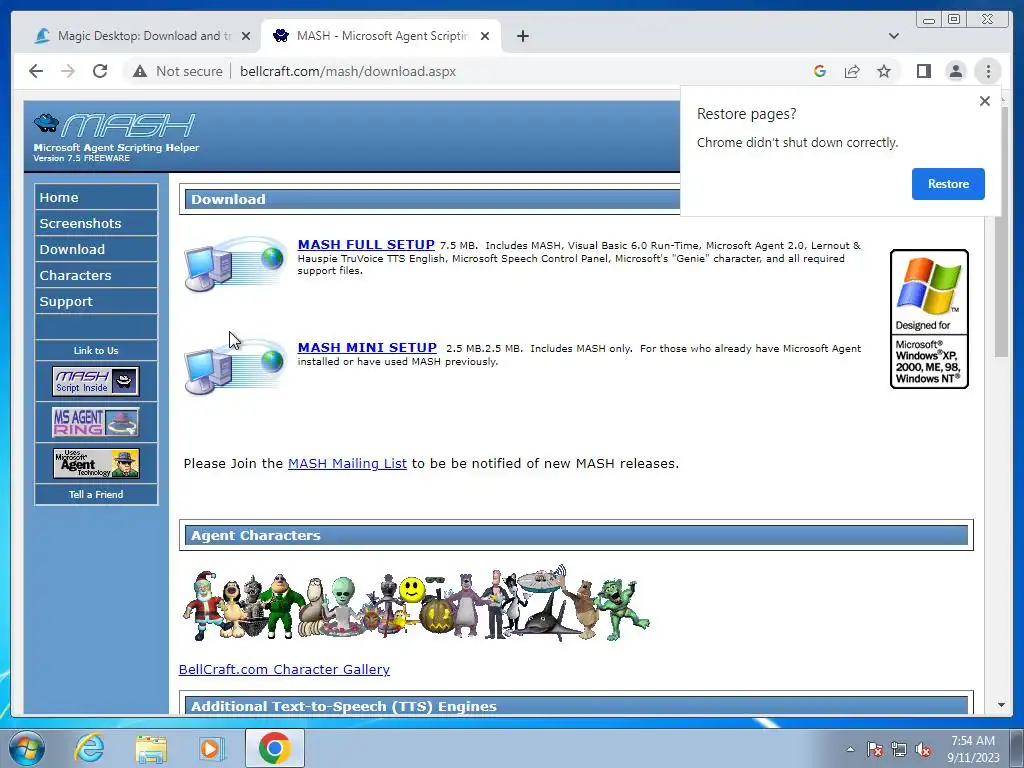Viewport: 1024px width, 768px height.
Task: Open the Chrome three-dot menu
Action: (988, 71)
